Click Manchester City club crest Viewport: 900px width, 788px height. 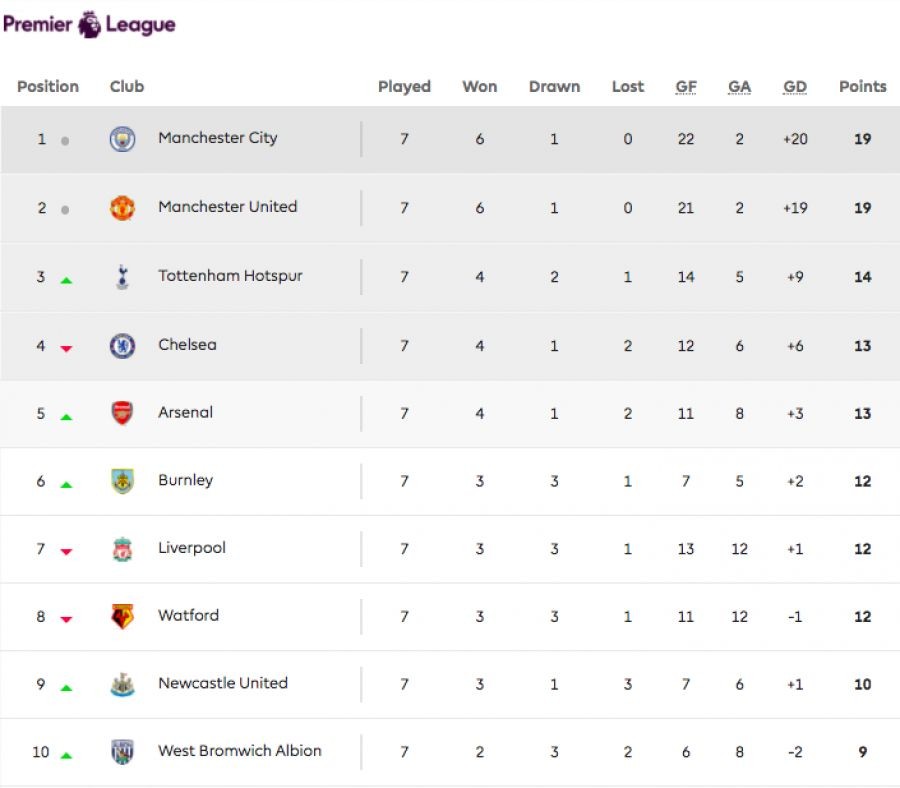[122, 139]
